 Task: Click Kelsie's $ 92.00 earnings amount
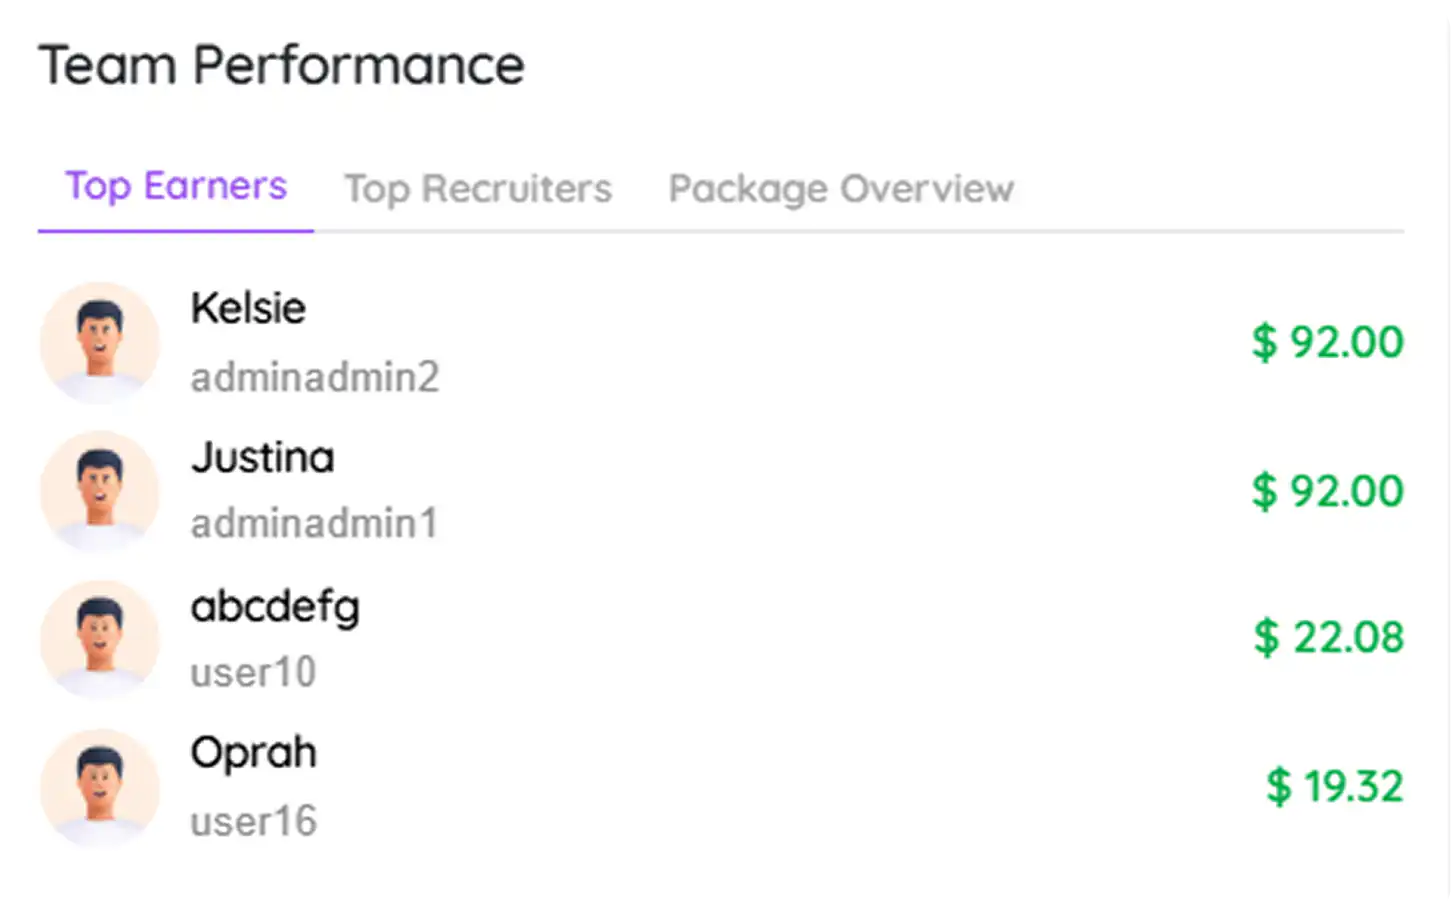point(1327,342)
